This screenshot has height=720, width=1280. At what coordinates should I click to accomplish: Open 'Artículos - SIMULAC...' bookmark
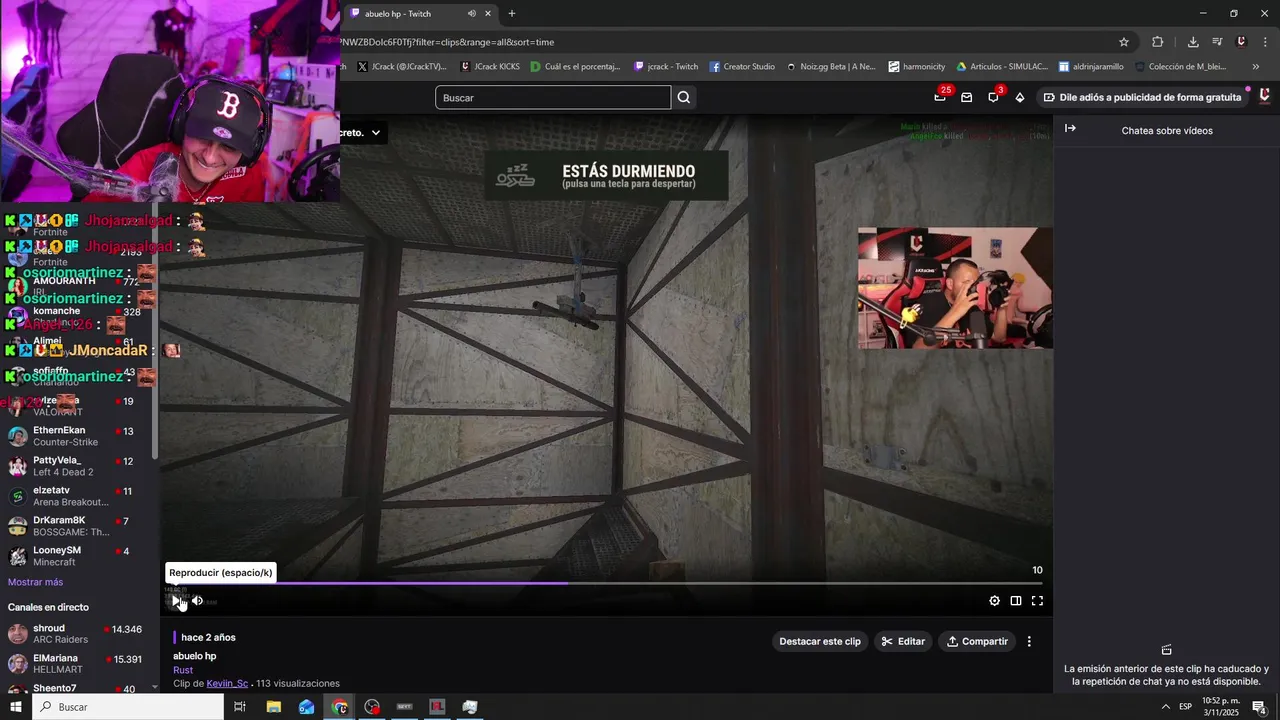1002,67
